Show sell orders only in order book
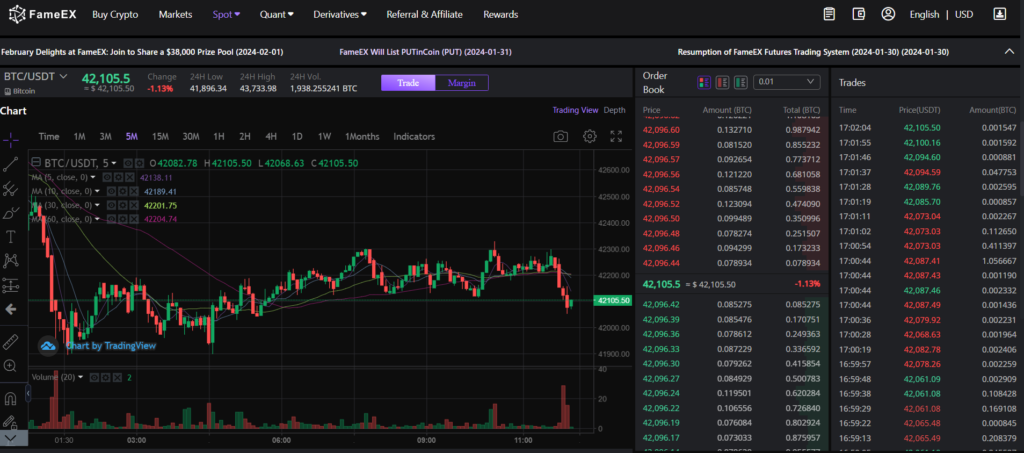The height and width of the screenshot is (453, 1024). pyautogui.click(x=722, y=82)
